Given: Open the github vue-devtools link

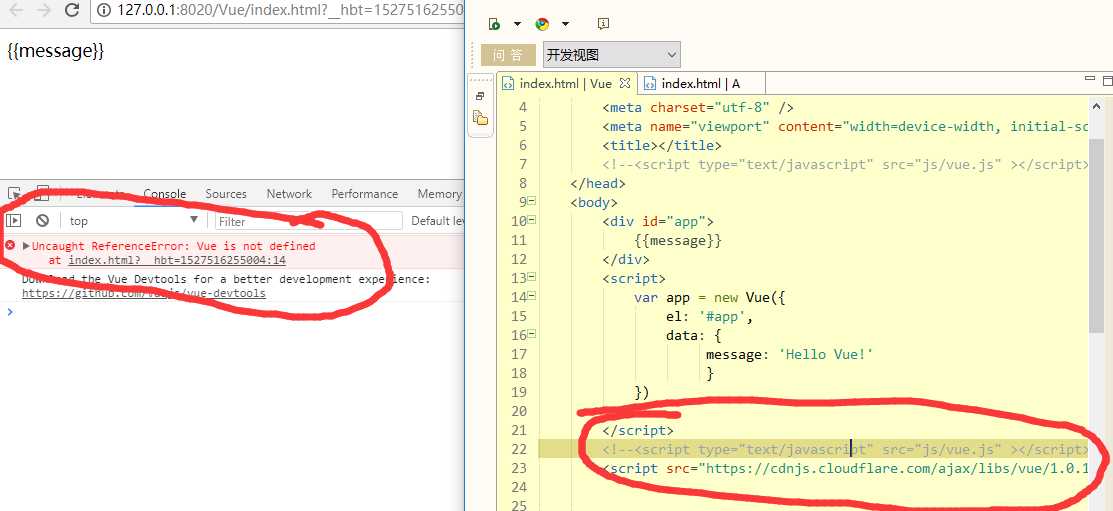Looking at the screenshot, I should point(144,293).
